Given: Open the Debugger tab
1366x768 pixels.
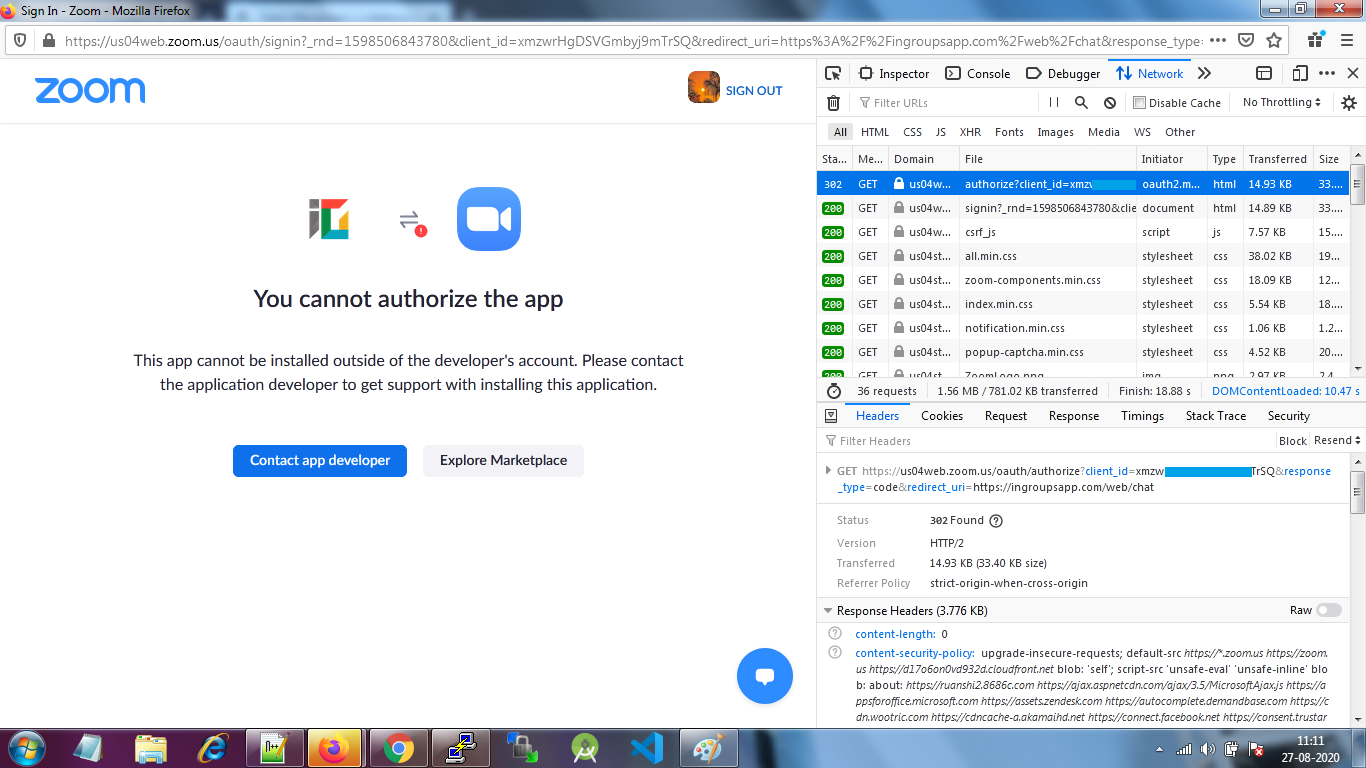Looking at the screenshot, I should click(x=1064, y=73).
